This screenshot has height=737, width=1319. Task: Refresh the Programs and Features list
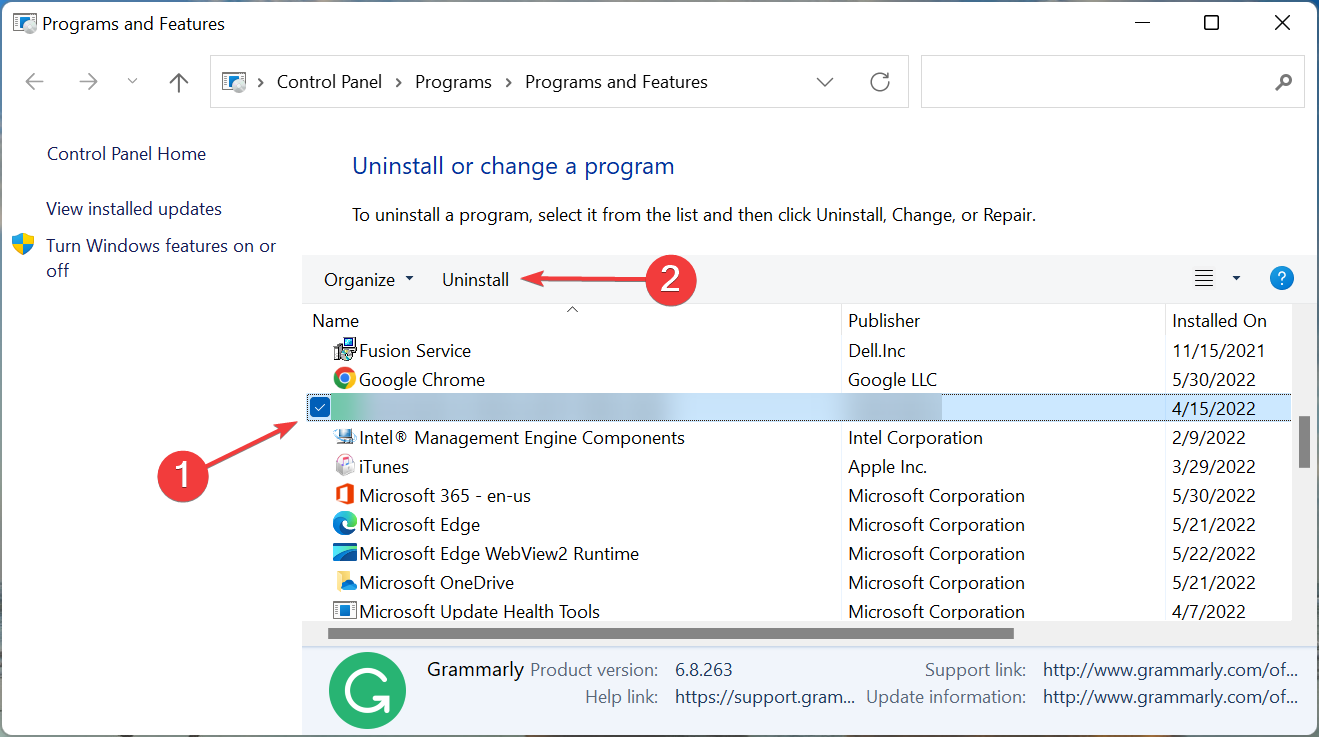[x=880, y=82]
